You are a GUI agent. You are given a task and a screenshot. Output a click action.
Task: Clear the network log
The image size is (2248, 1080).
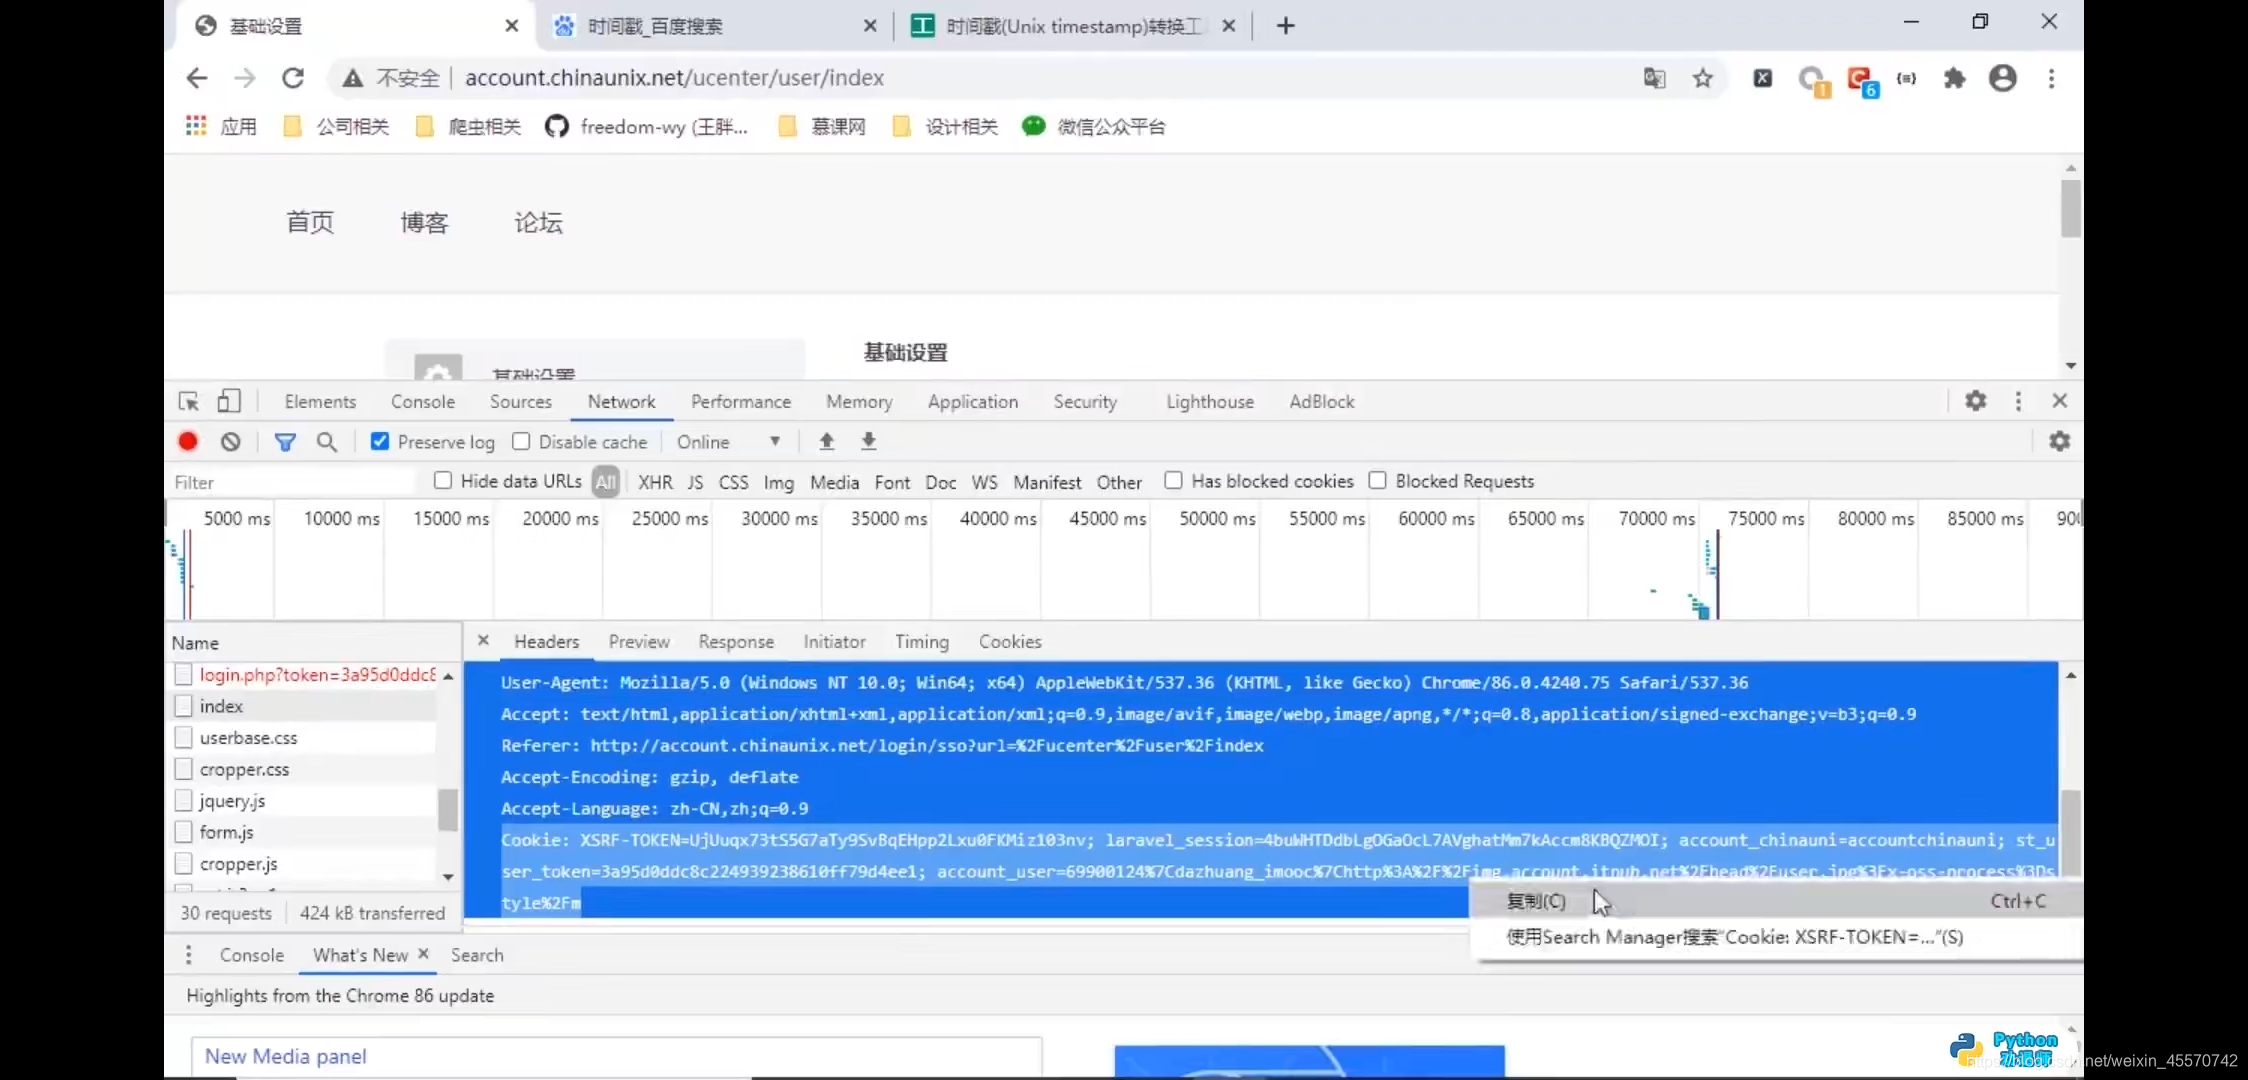[x=231, y=441]
